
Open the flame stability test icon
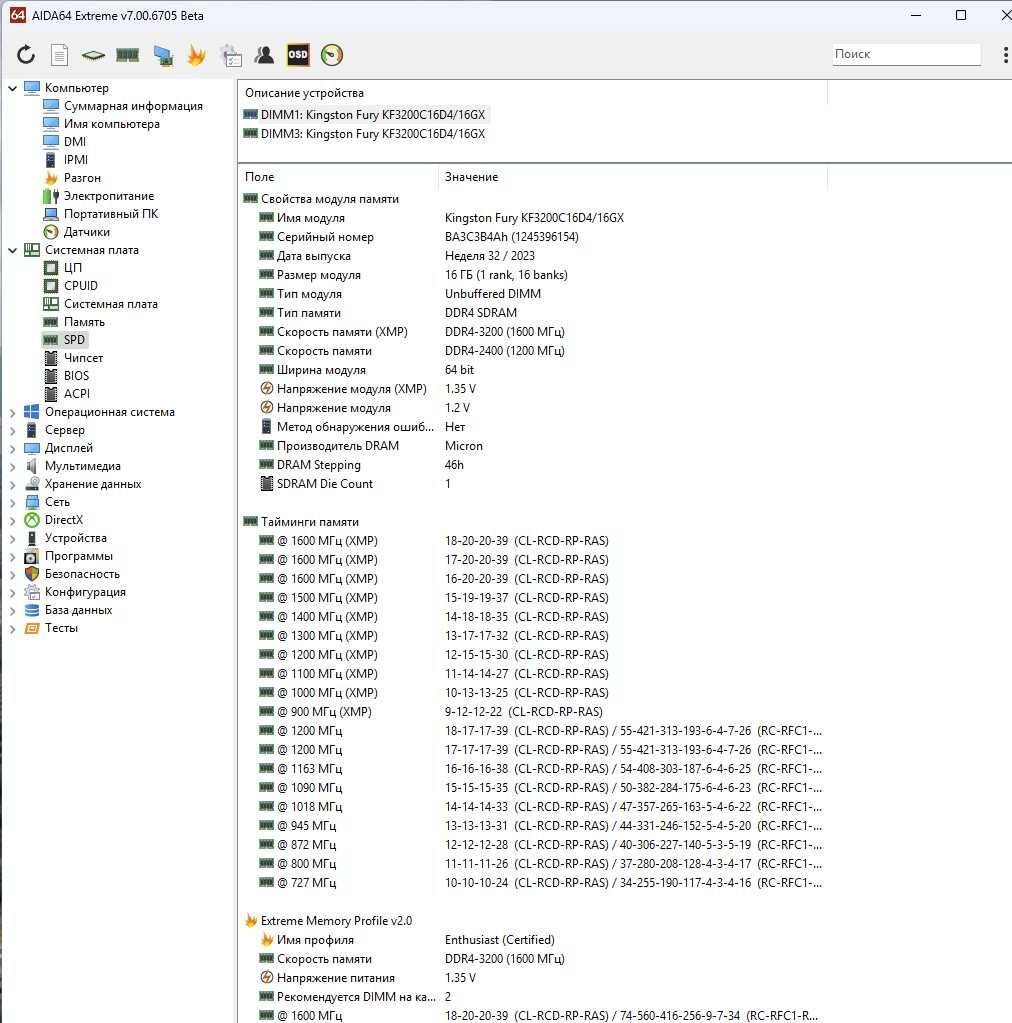click(x=196, y=55)
